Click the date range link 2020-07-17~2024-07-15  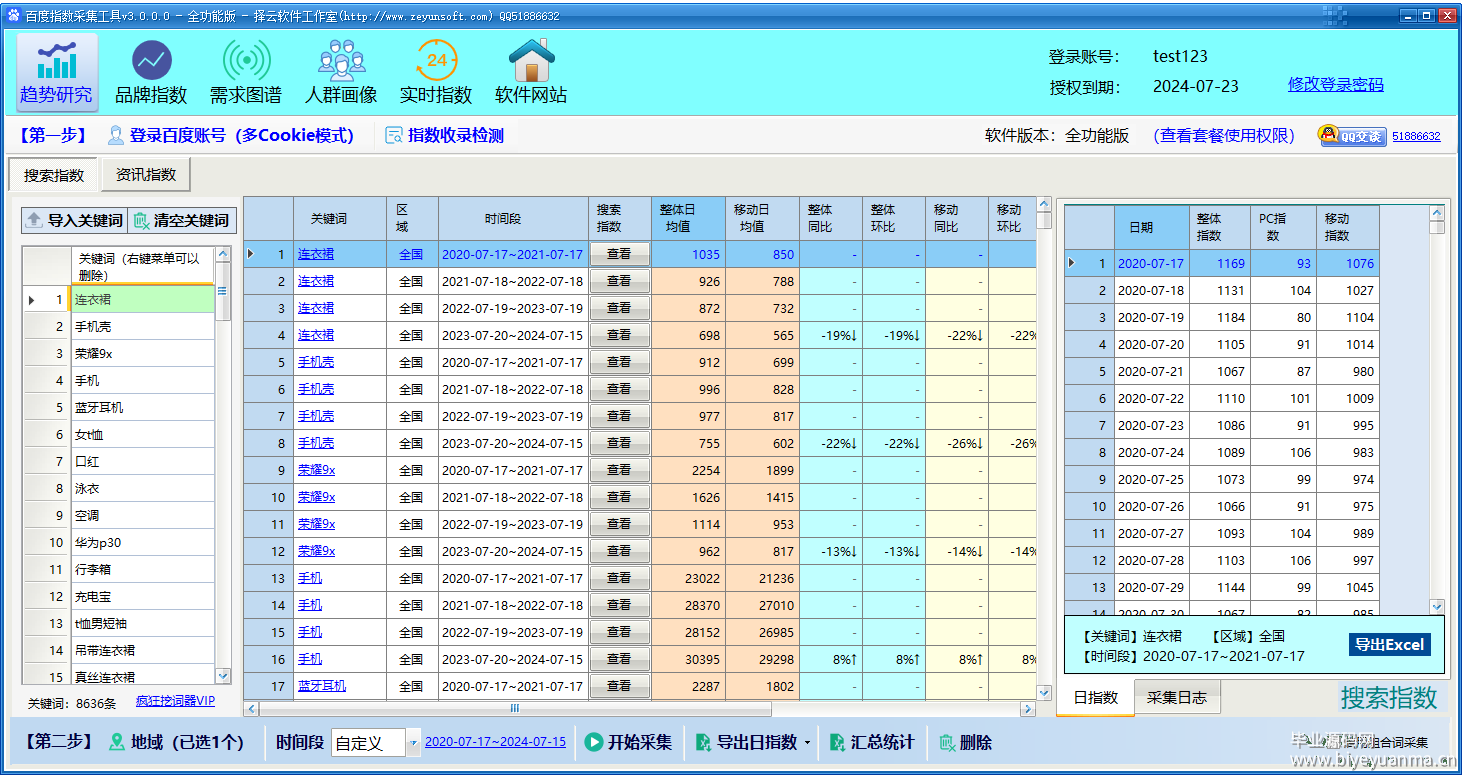(x=495, y=742)
